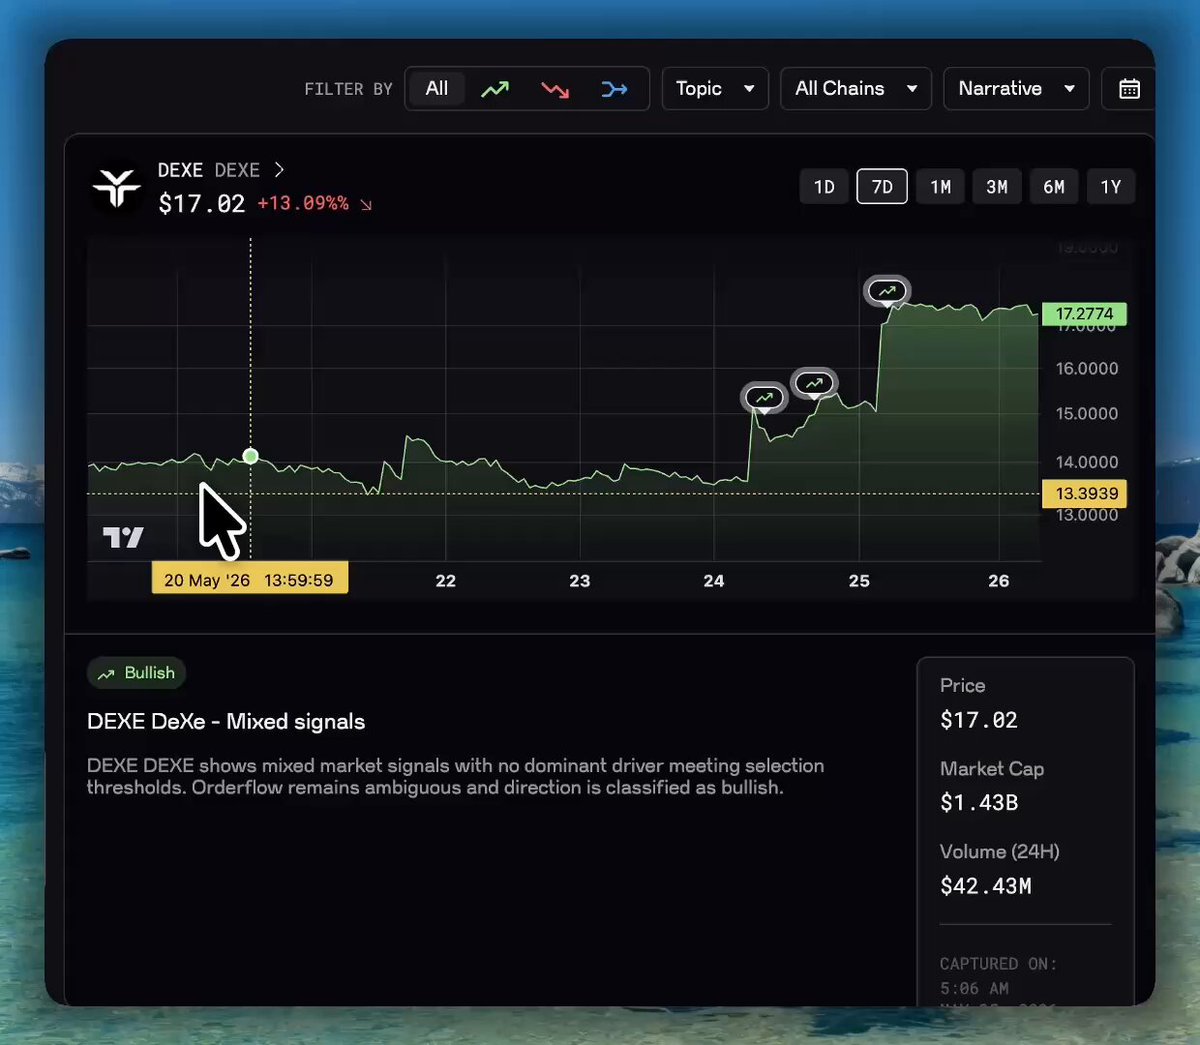Click the 14.0000 price axis label

tap(1087, 462)
